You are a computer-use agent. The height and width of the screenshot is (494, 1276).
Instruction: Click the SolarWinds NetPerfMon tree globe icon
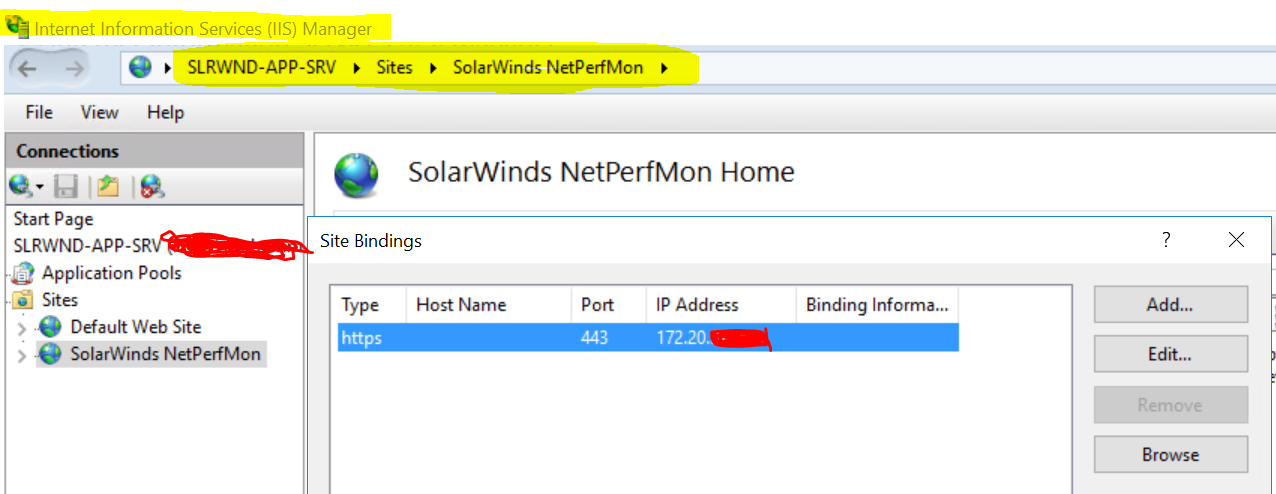point(50,354)
